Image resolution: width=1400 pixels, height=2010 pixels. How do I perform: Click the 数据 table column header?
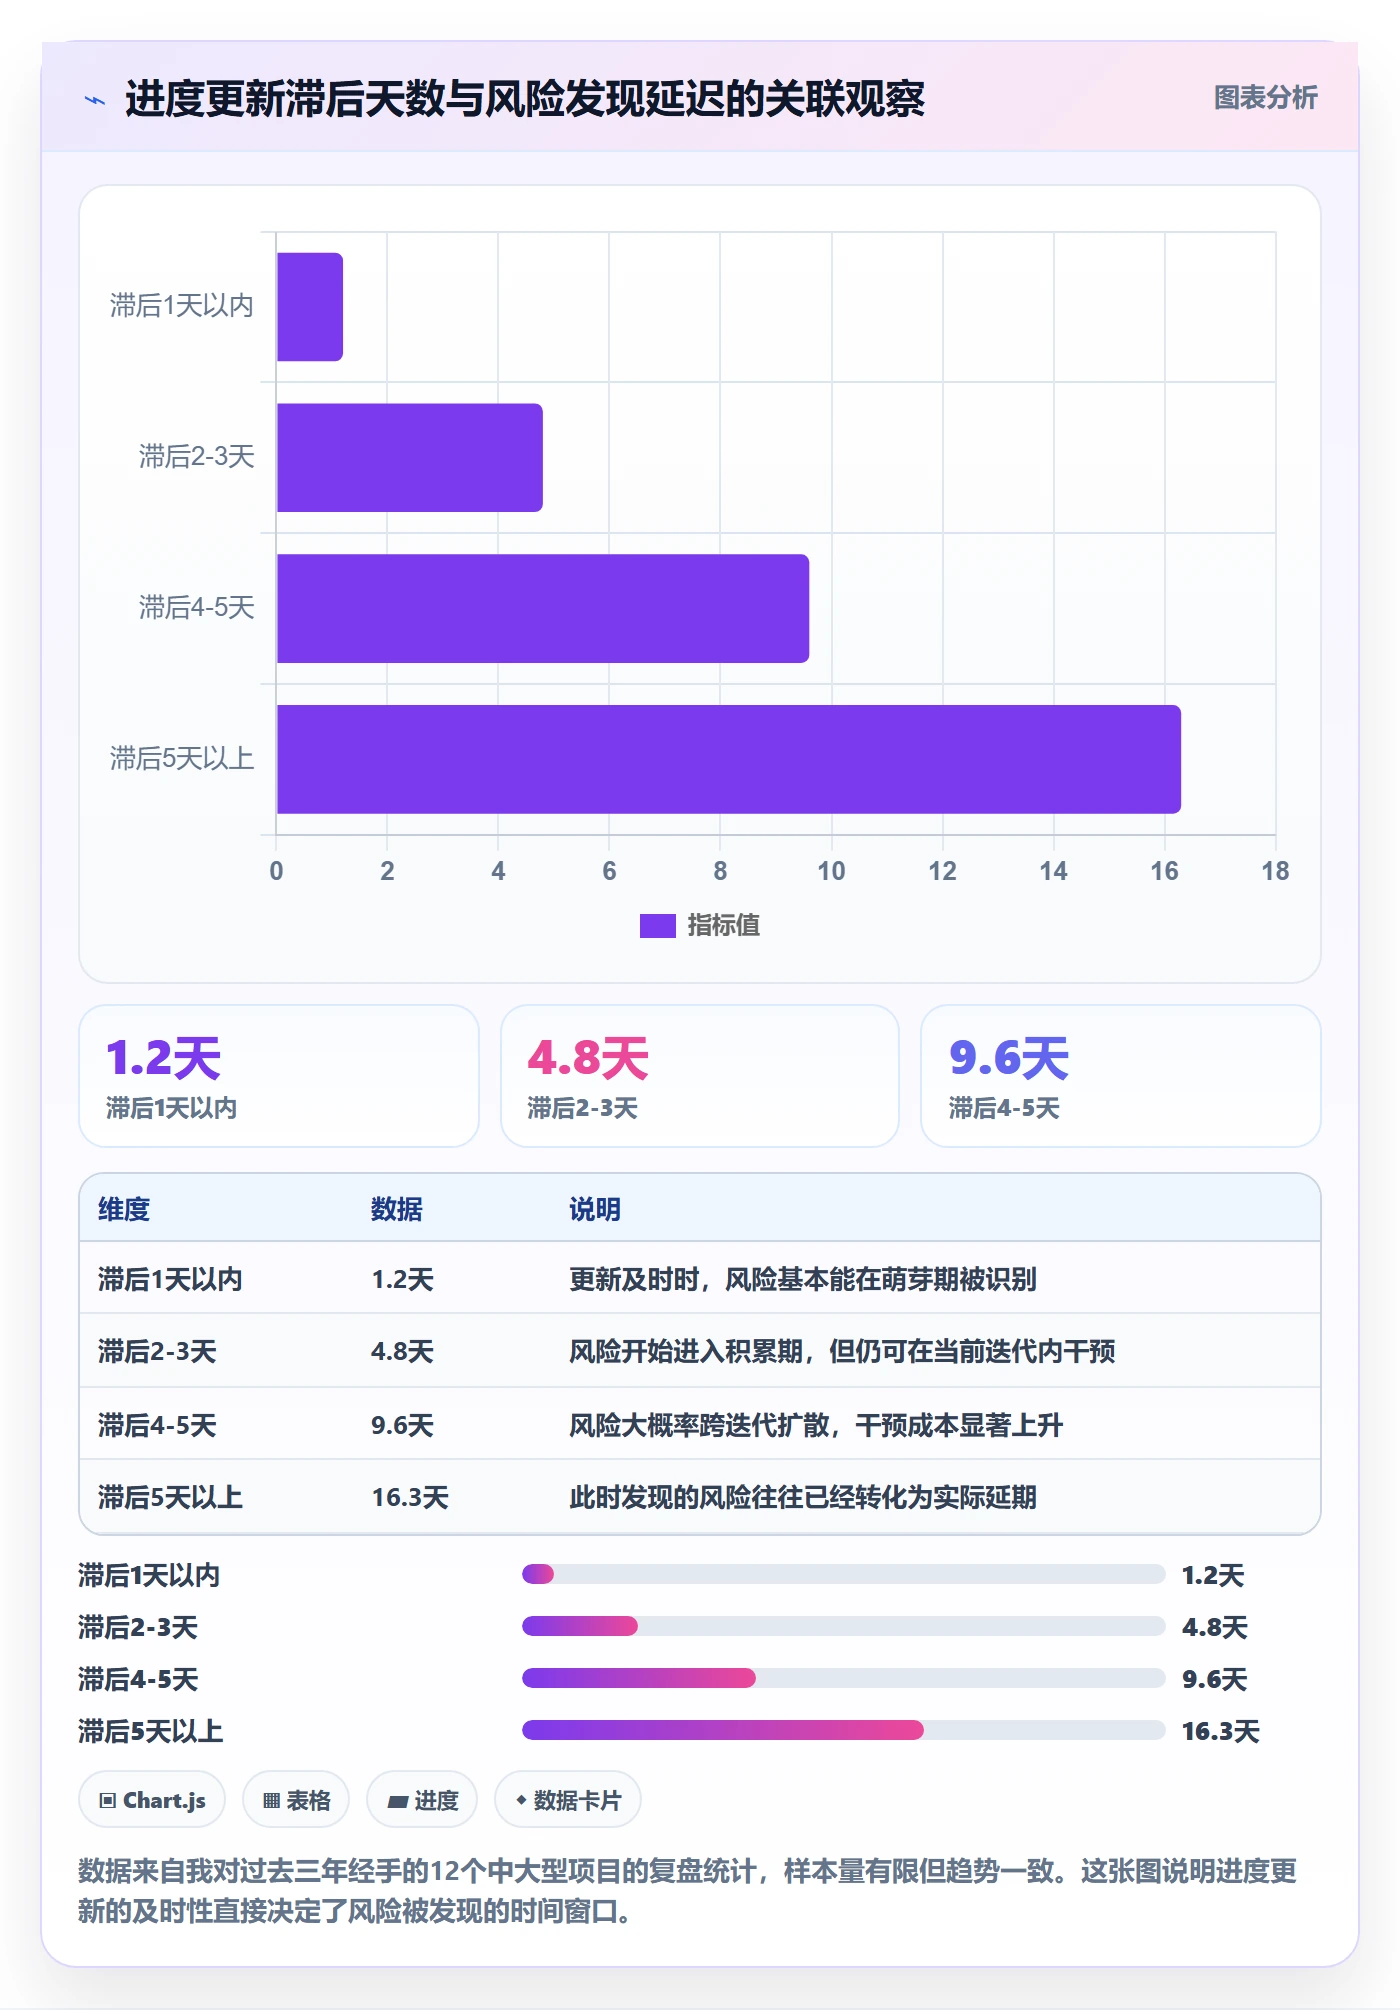tap(397, 1209)
